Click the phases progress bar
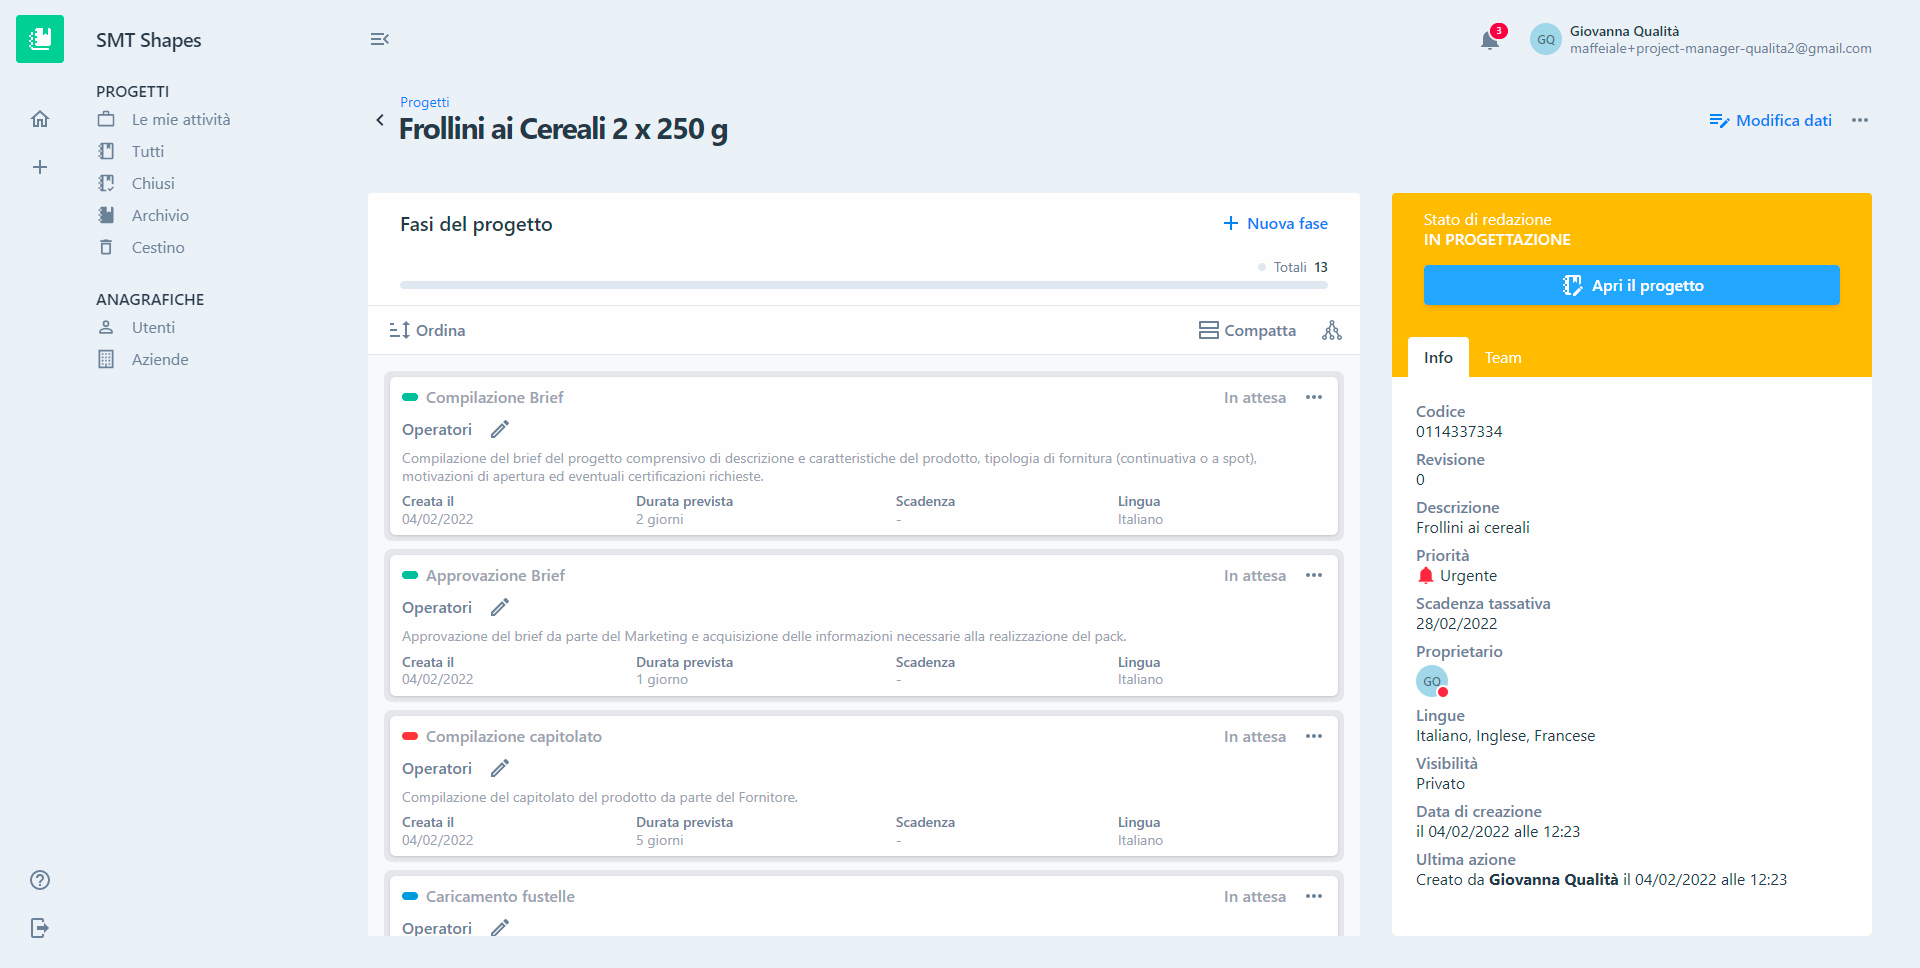 tap(864, 285)
